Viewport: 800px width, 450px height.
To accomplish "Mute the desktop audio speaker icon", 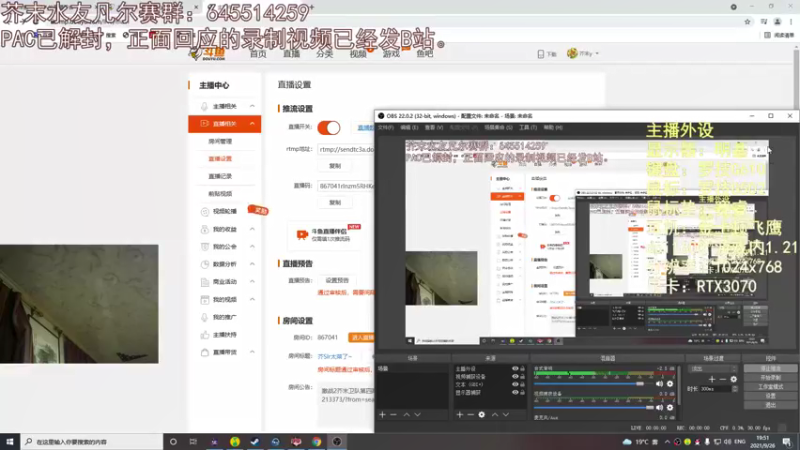I will (x=659, y=384).
